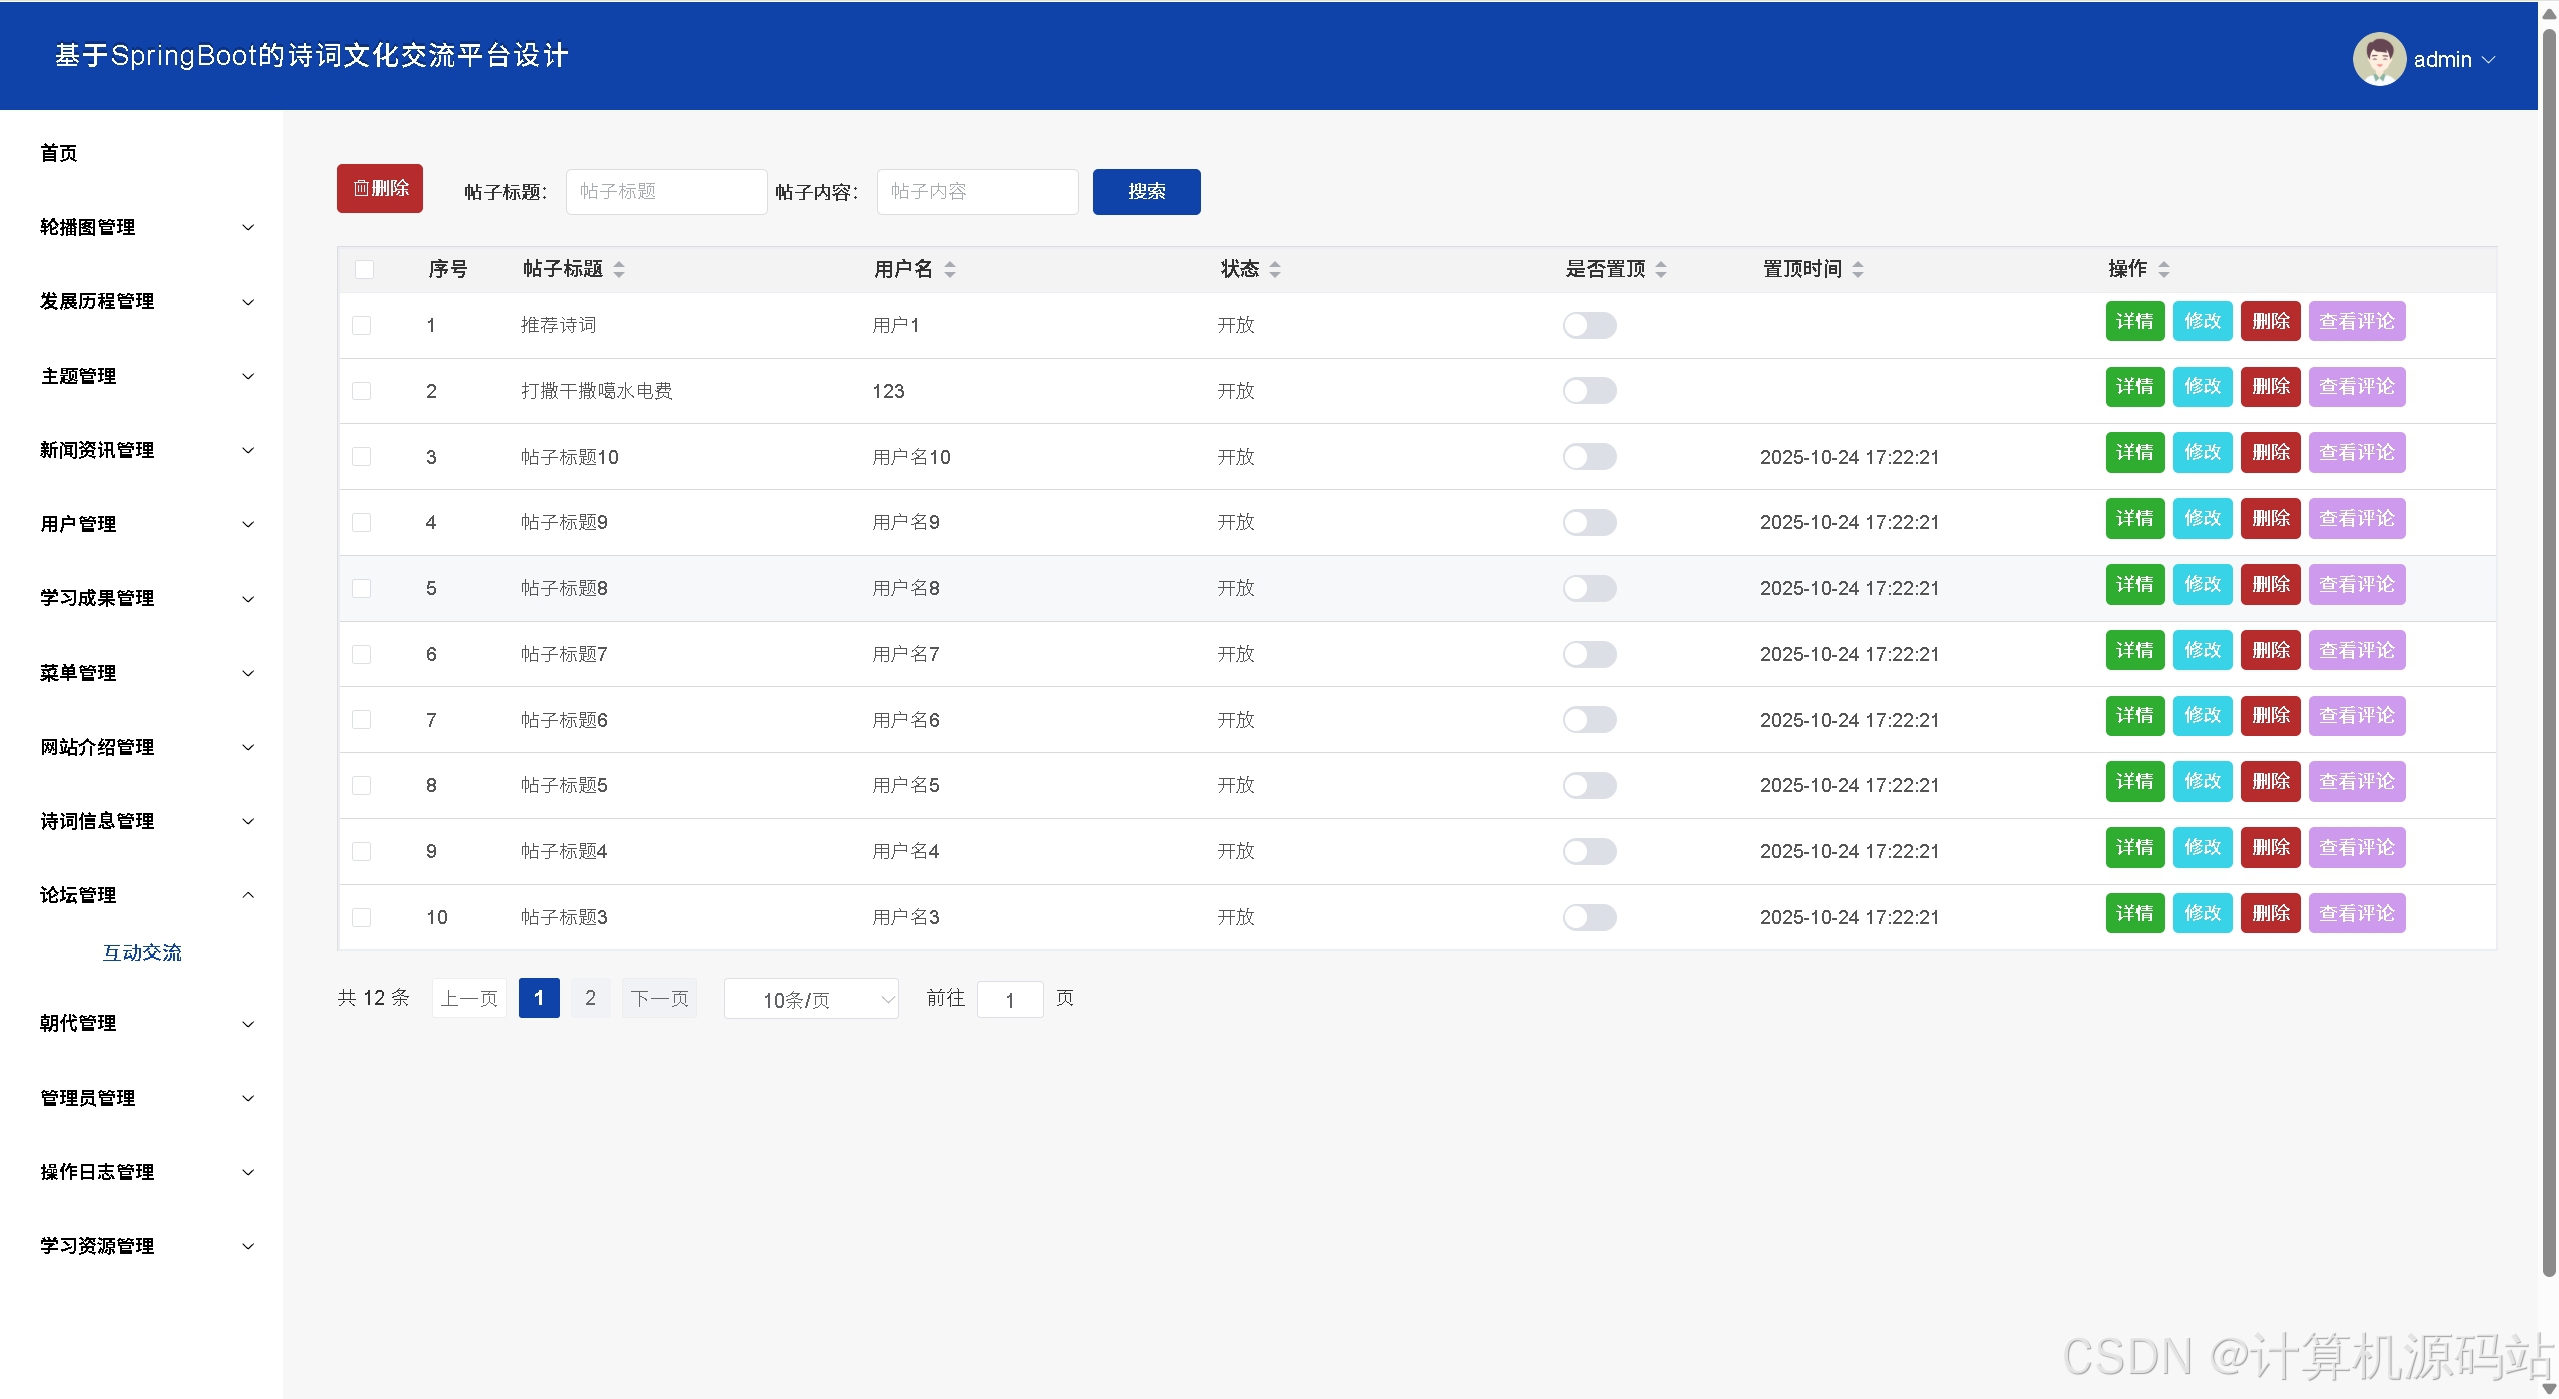Viewport: 2559px width, 1399px height.
Task: Toggle 是否置顶 switch for 帖子标题4
Action: tap(1590, 851)
